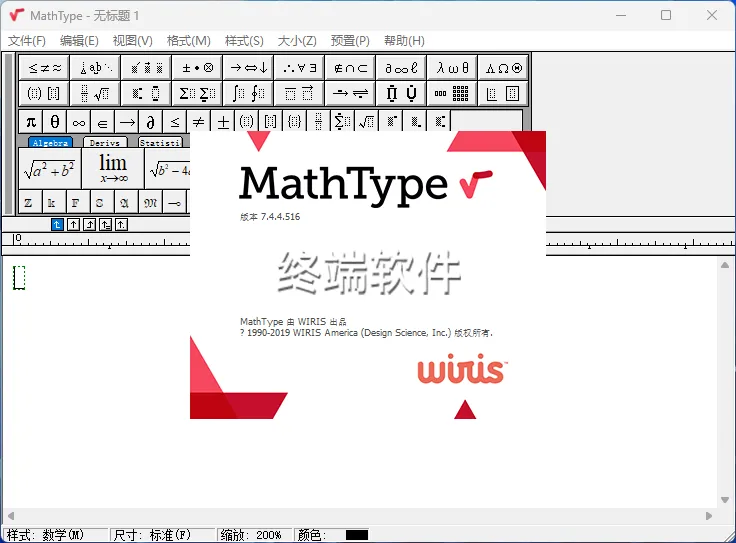Open the fence templates palette
The width and height of the screenshot is (736, 543).
click(44, 93)
